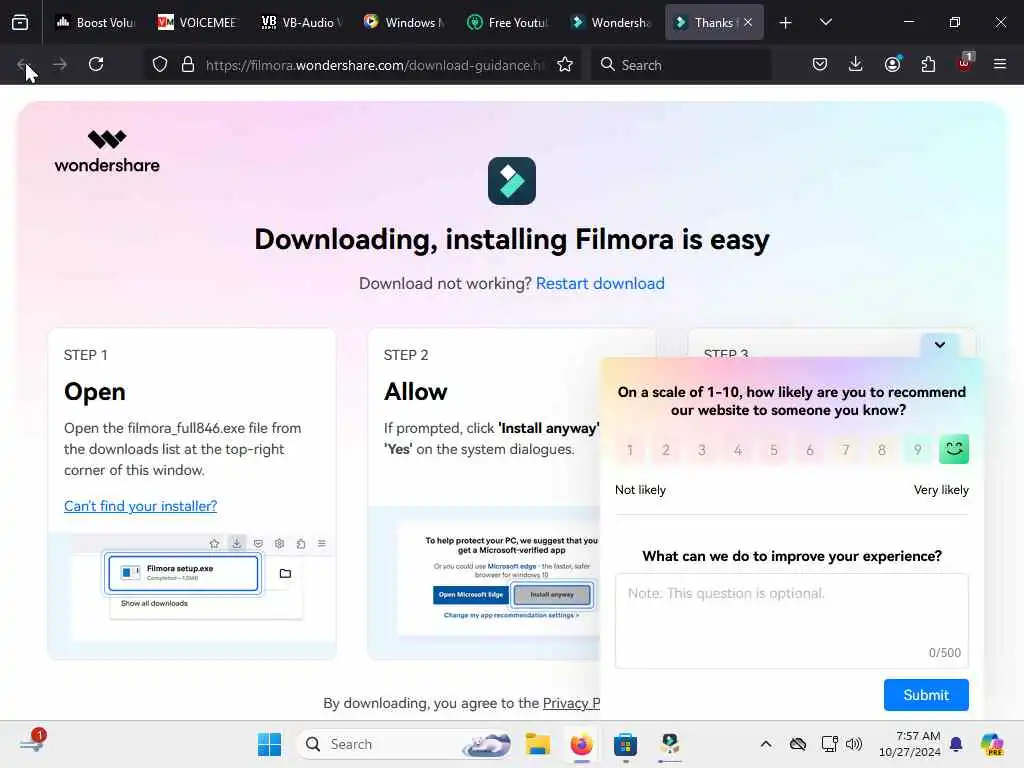Click the URL address field

click(374, 65)
